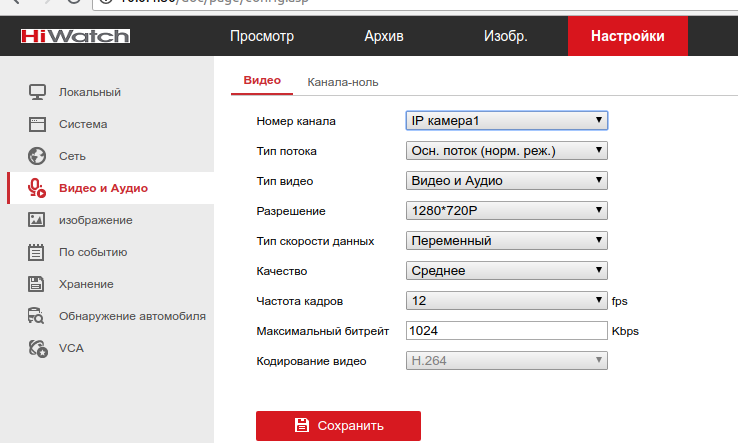Open the Номер канала dropdown
This screenshot has width=738, height=443.
click(x=507, y=121)
